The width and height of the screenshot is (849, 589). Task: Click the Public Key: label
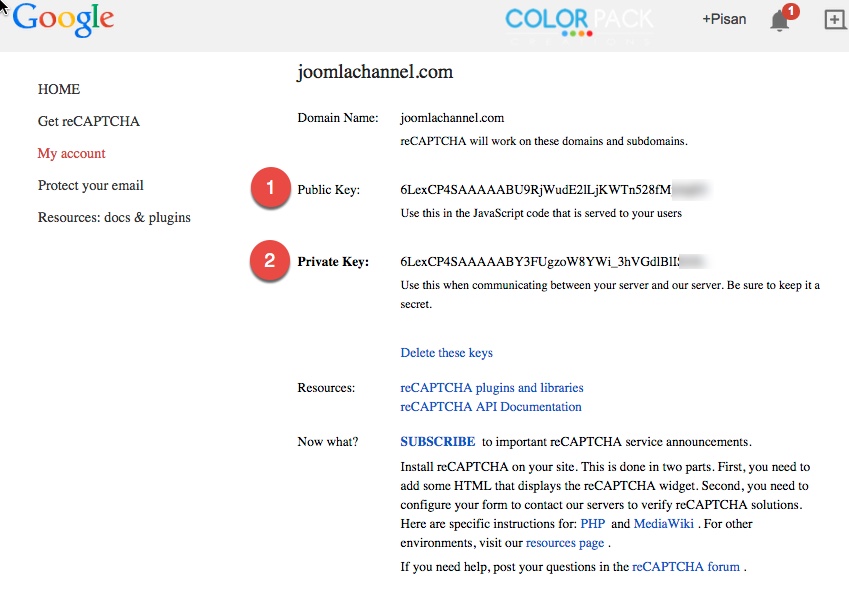click(329, 190)
